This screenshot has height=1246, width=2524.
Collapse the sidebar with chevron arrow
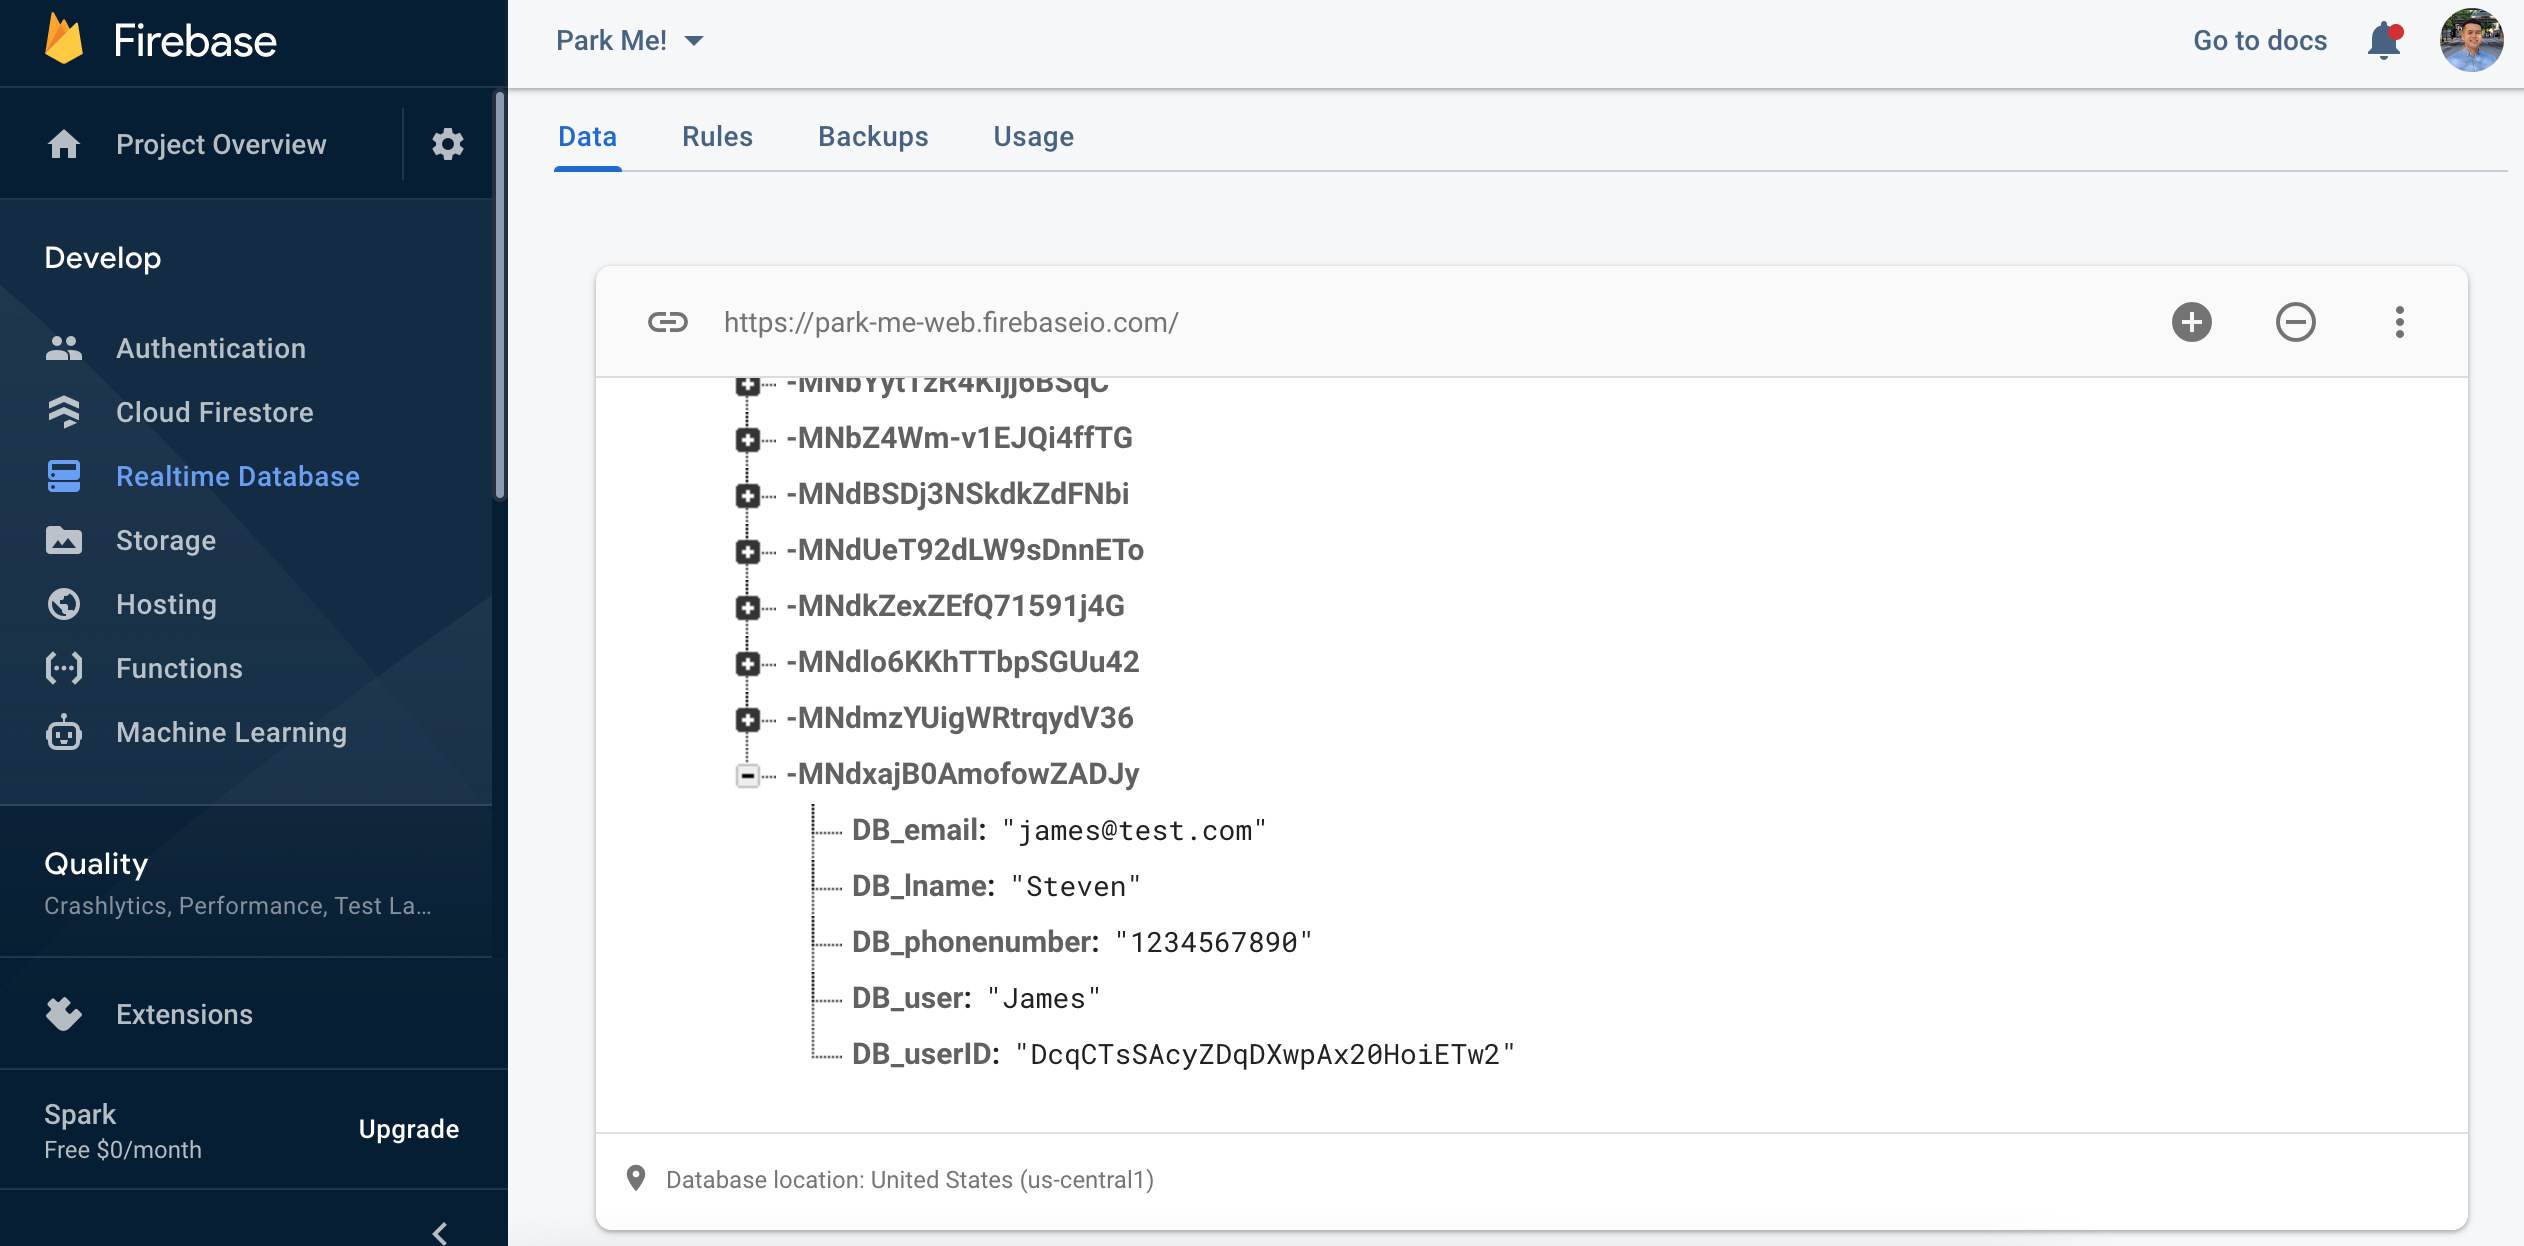pyautogui.click(x=440, y=1232)
